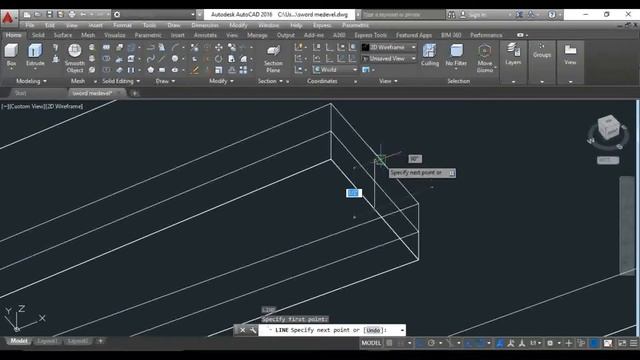Open the Express Tools ribbon tab
640x360 pixels.
coord(370,35)
